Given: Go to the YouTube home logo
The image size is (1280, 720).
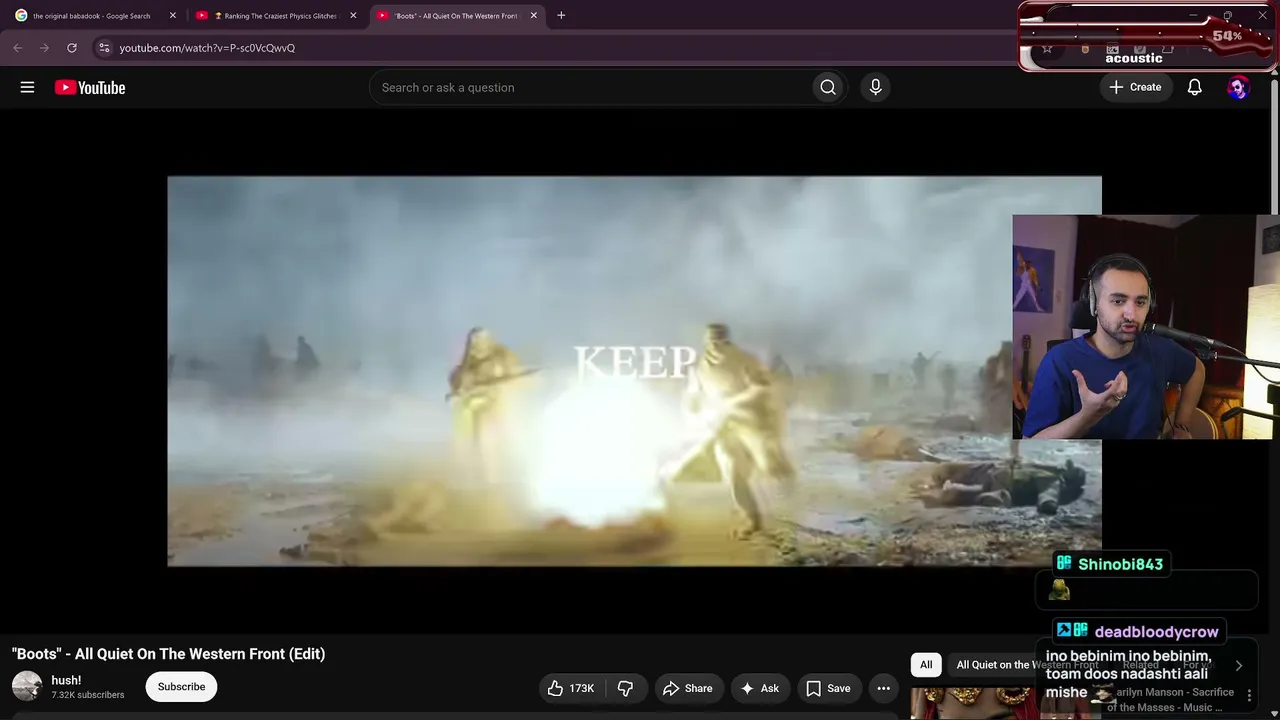Looking at the screenshot, I should click(90, 88).
